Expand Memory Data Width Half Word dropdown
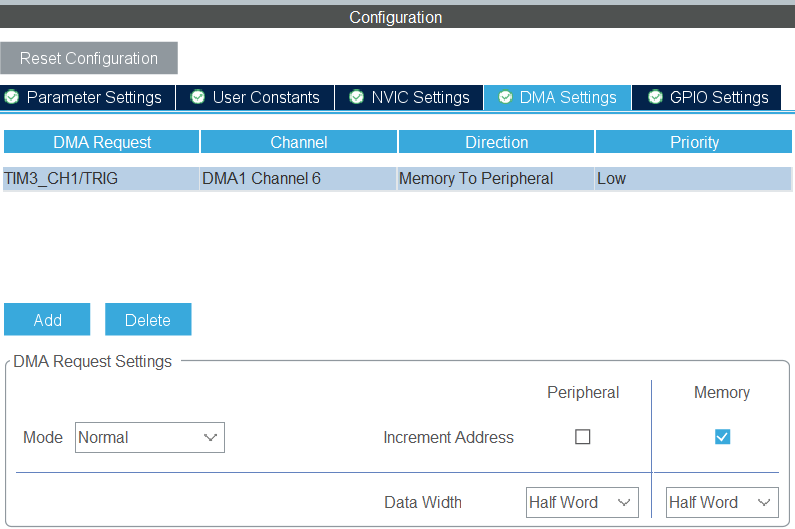 721,502
